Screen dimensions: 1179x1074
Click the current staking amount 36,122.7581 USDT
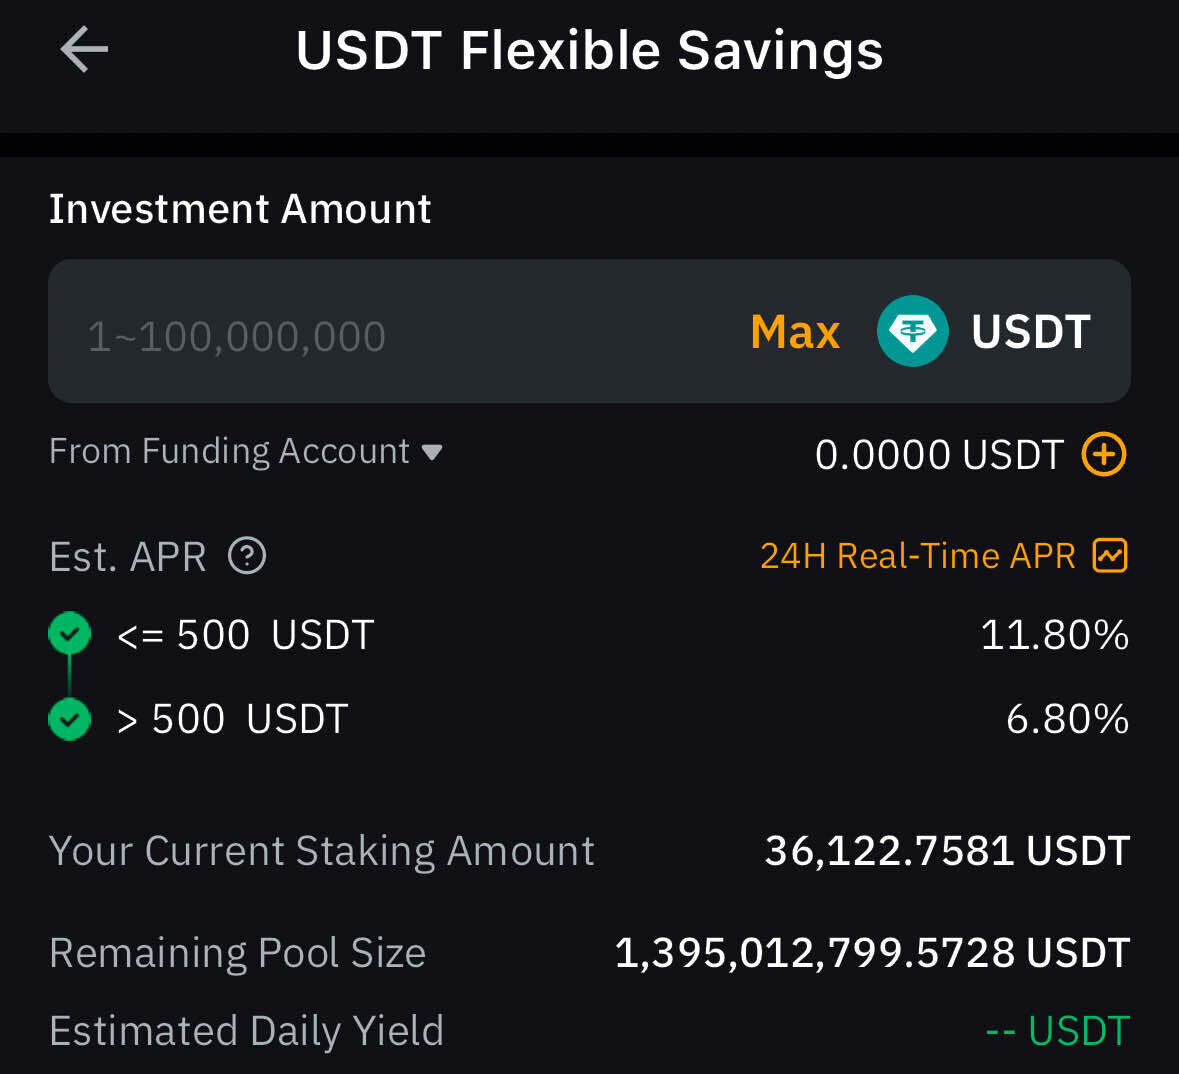[946, 851]
